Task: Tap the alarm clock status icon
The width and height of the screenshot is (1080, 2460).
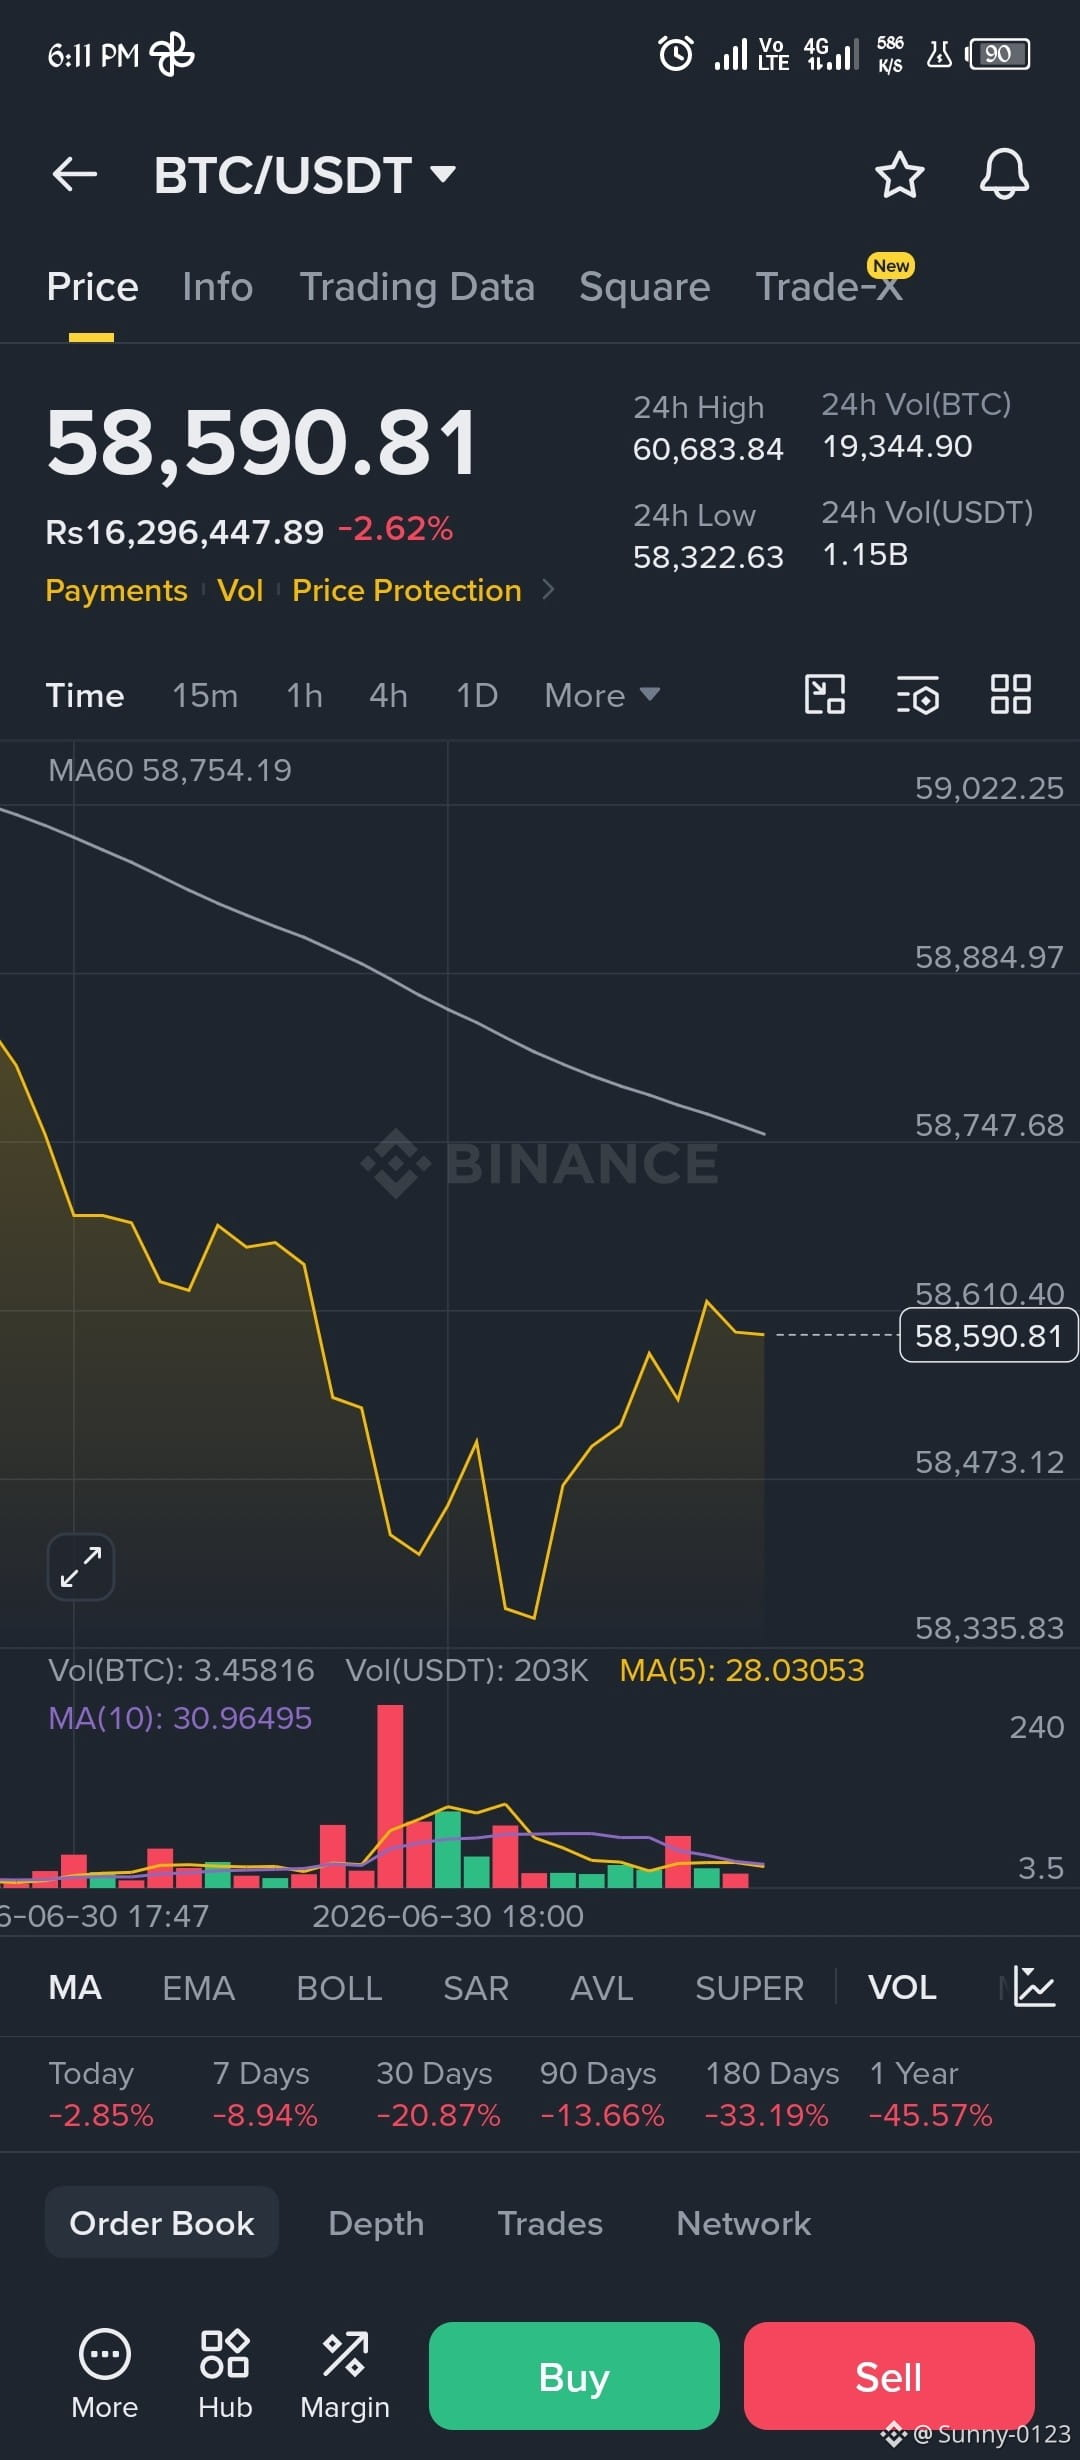Action: [676, 53]
